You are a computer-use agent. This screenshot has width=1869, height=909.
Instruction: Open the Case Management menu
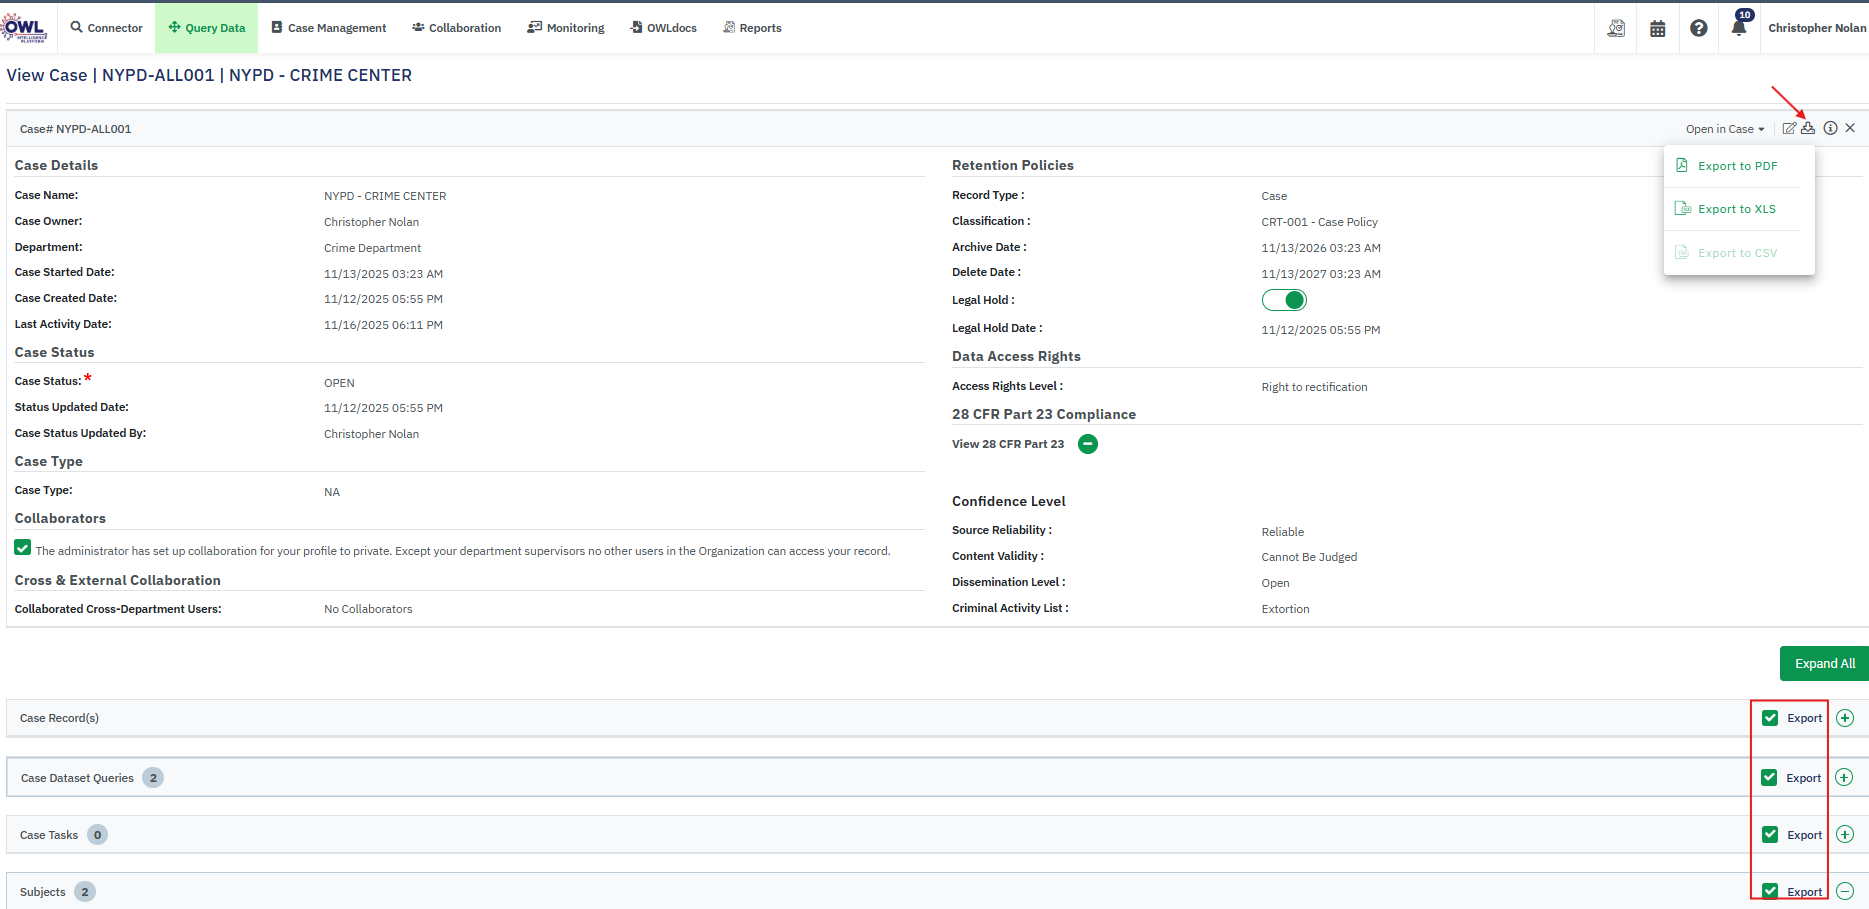coord(329,28)
